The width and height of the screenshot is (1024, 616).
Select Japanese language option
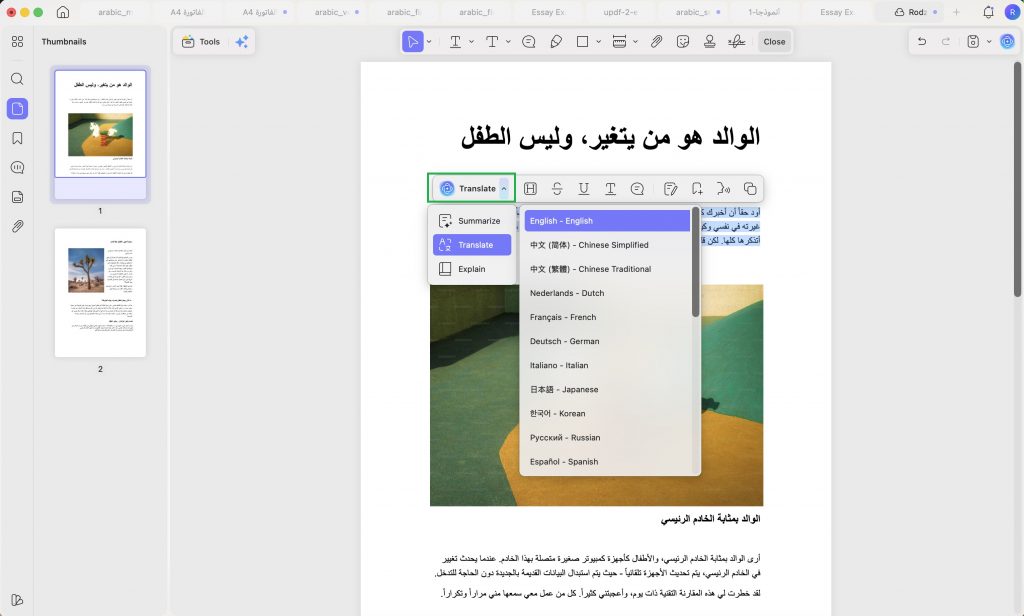coord(607,389)
